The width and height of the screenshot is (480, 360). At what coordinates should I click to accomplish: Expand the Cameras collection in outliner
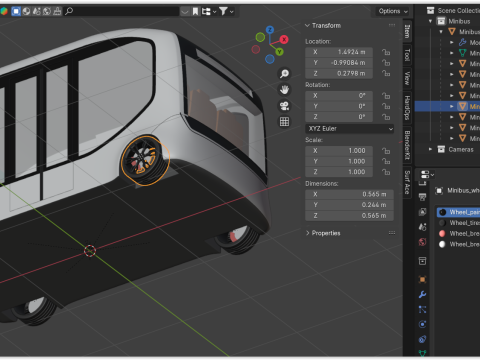(x=430, y=149)
